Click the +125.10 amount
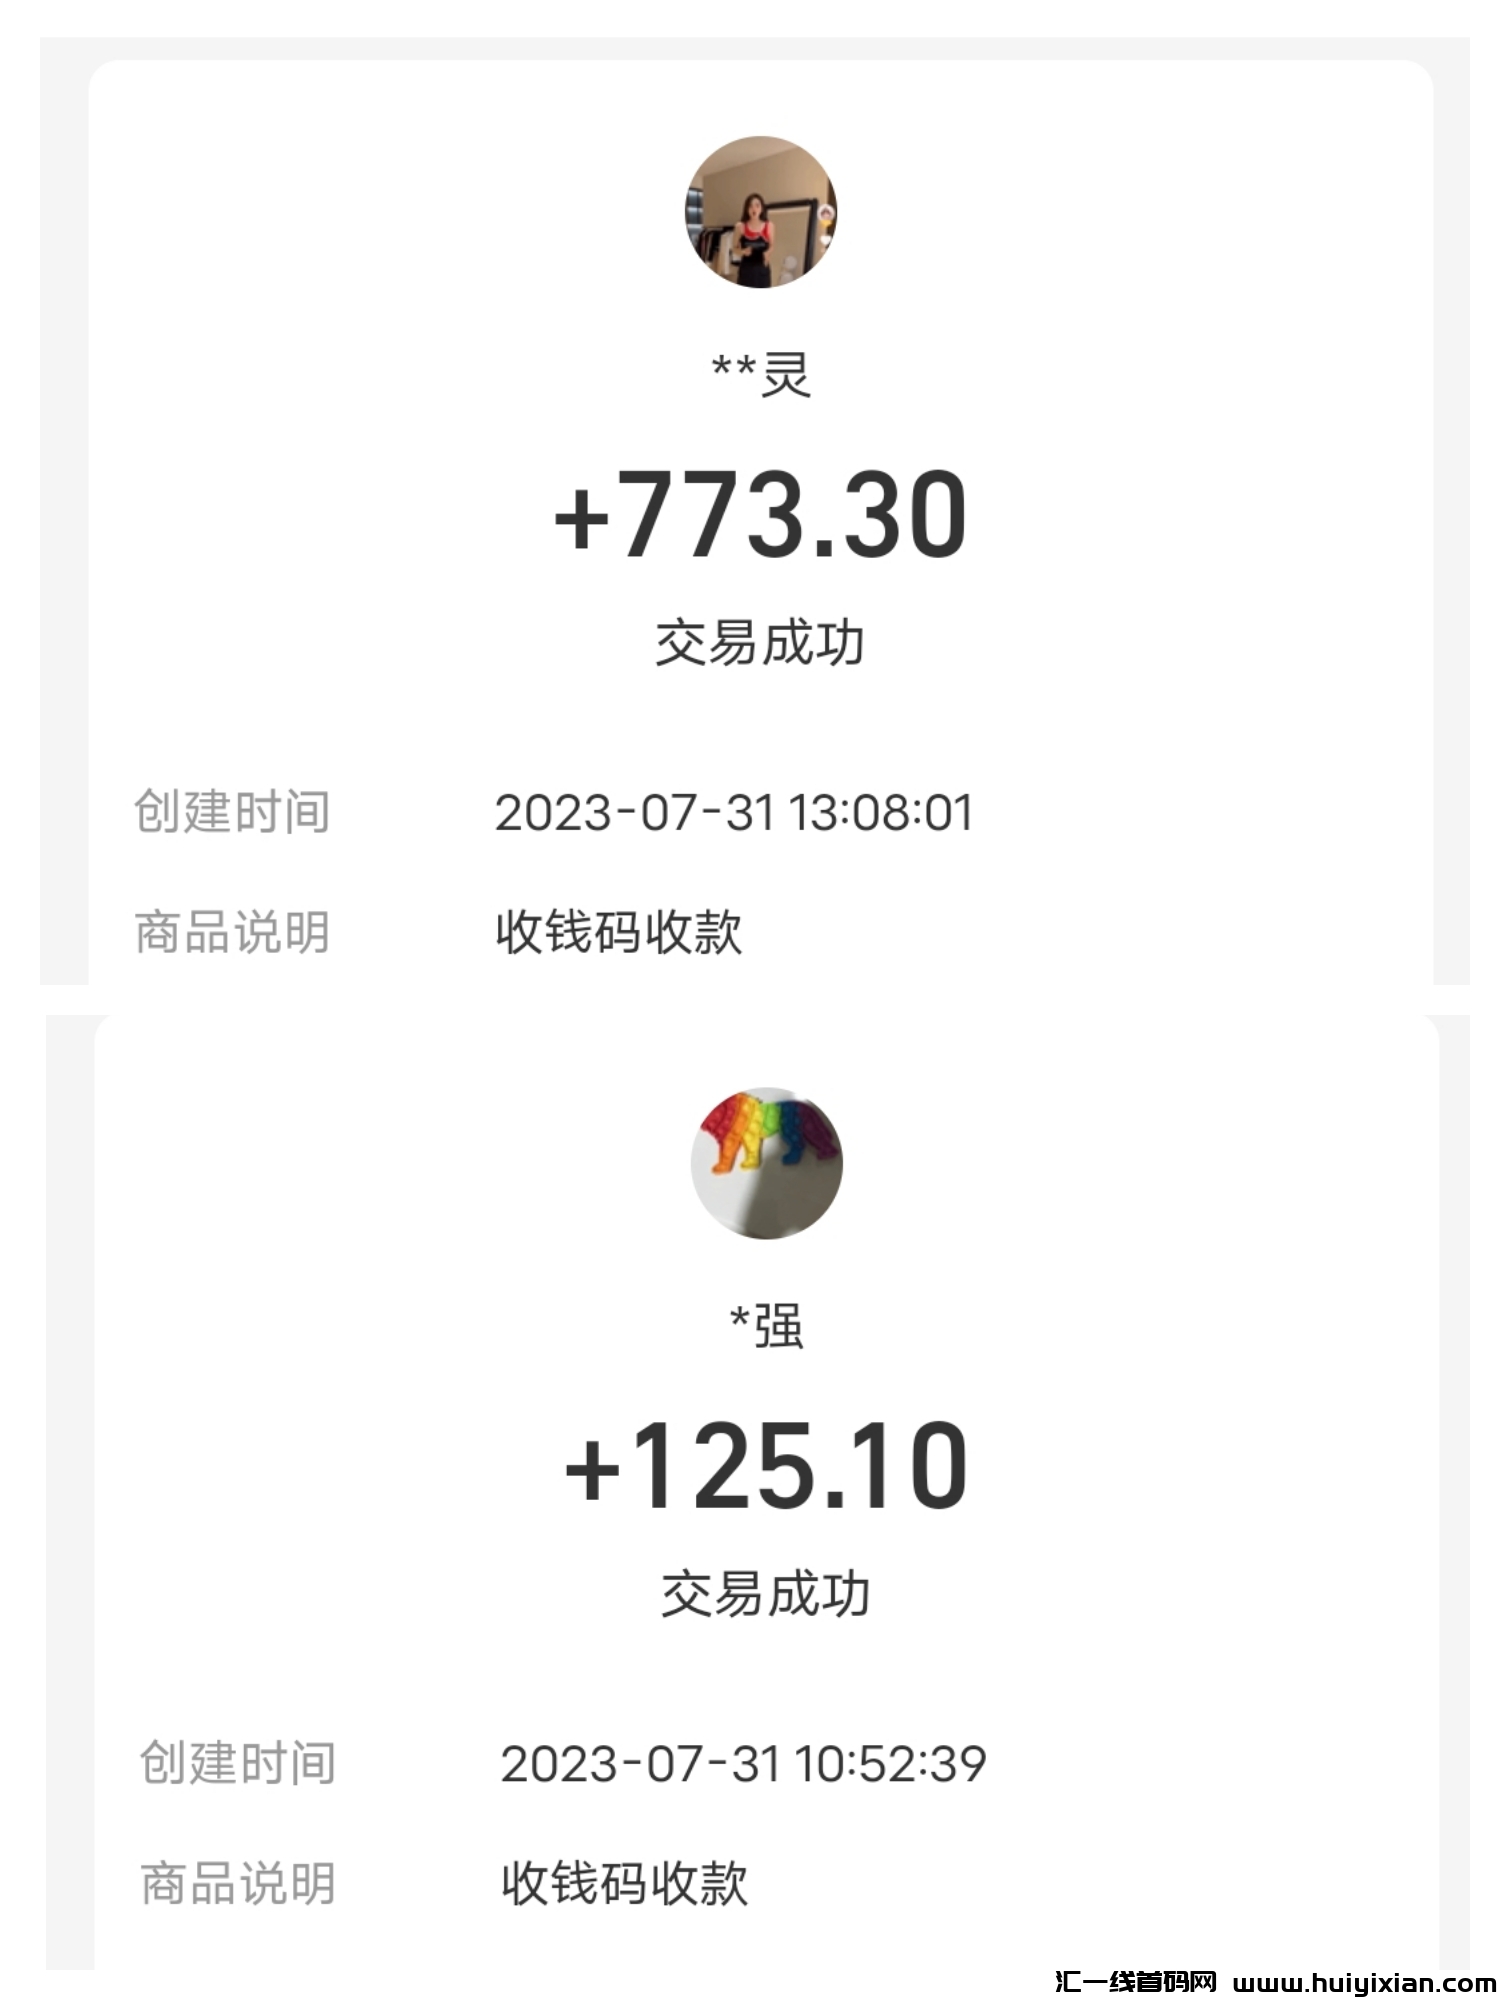 coord(766,1466)
